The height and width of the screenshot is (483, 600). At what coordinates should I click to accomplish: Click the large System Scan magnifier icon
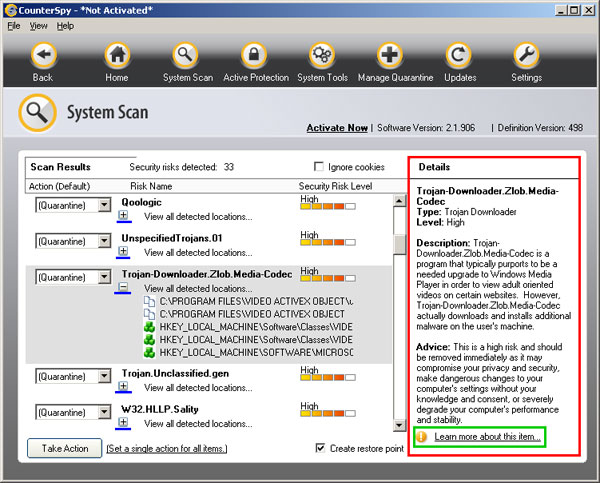[x=38, y=113]
